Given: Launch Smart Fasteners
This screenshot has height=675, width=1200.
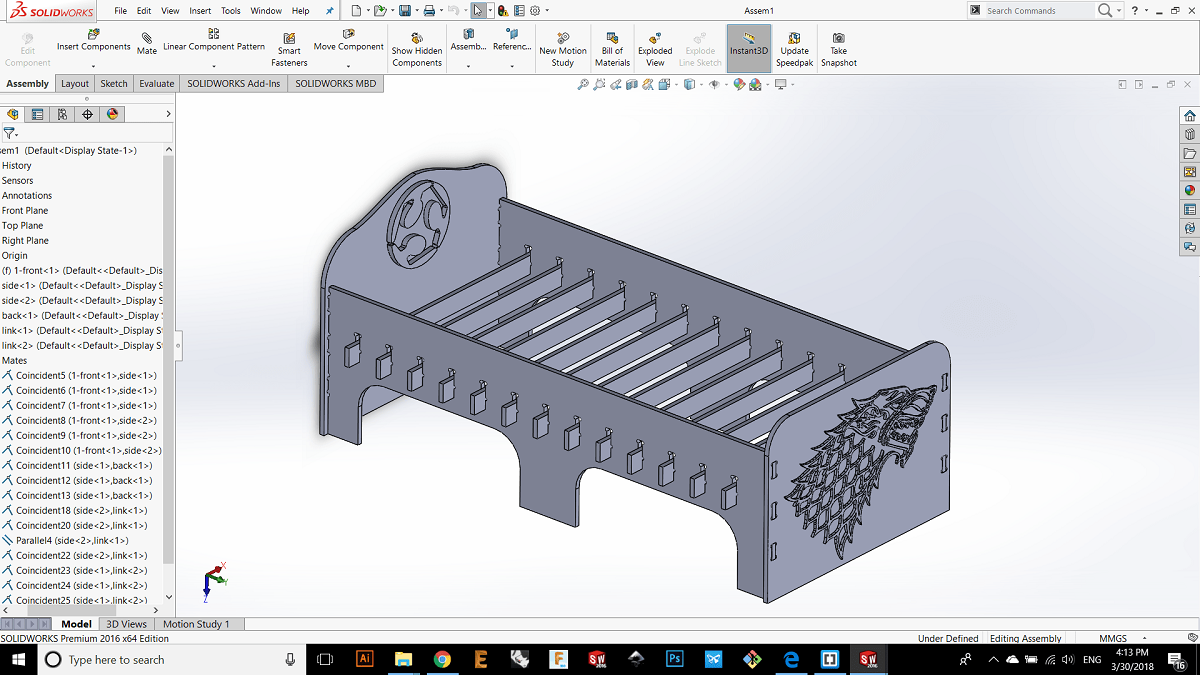Looking at the screenshot, I should click(x=289, y=50).
